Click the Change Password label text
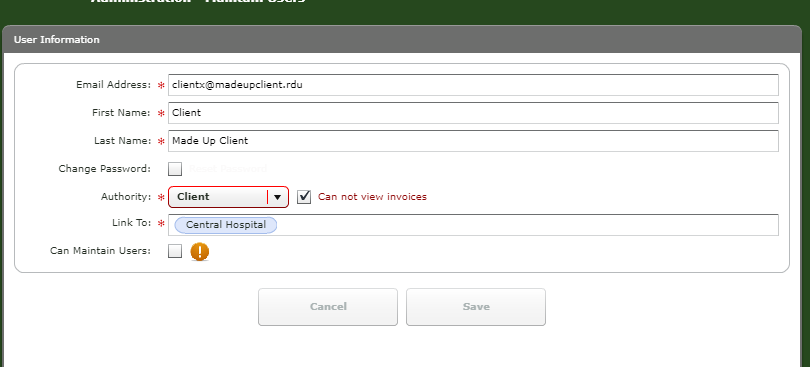 click(105, 169)
